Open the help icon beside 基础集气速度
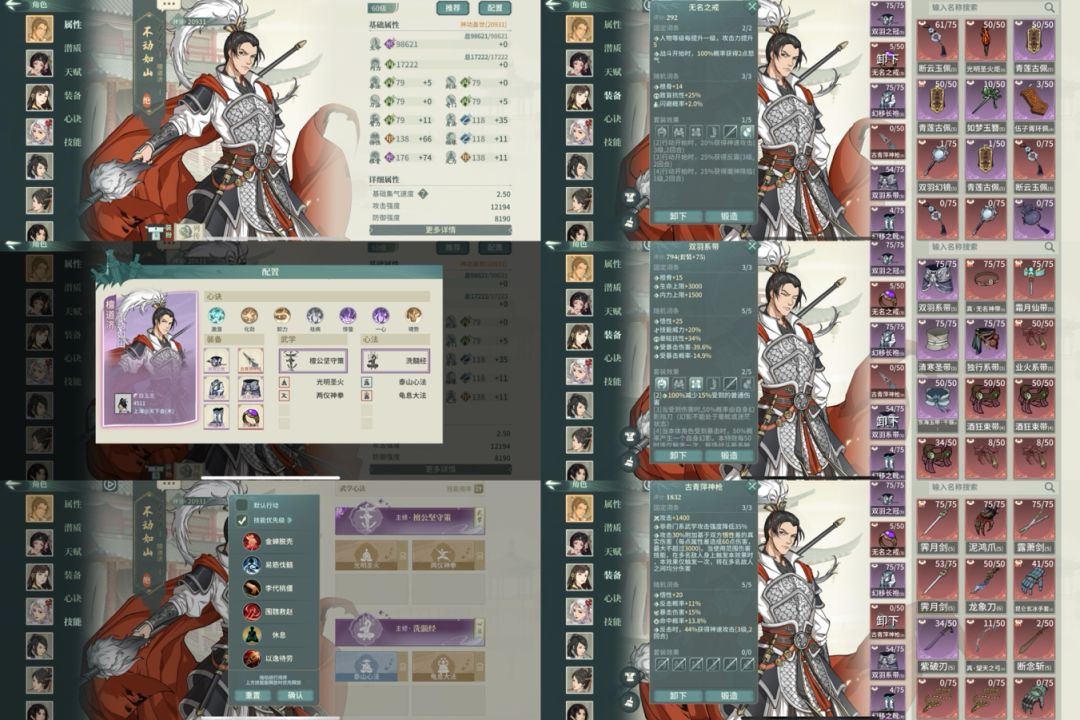Viewport: 1080px width, 720px height. pos(423,194)
